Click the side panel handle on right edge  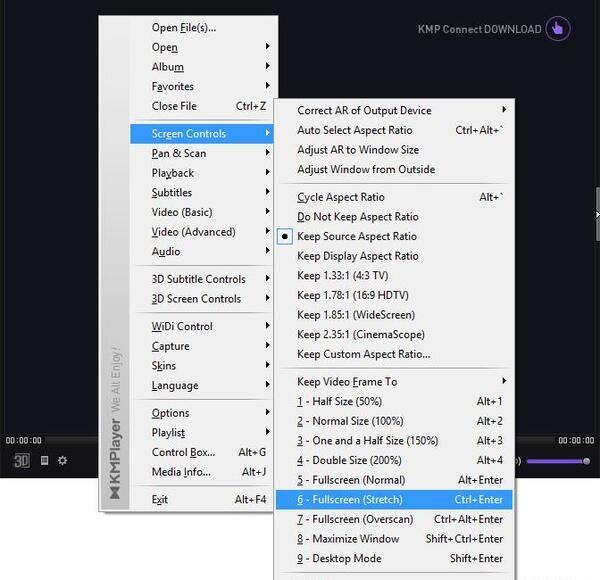click(597, 214)
